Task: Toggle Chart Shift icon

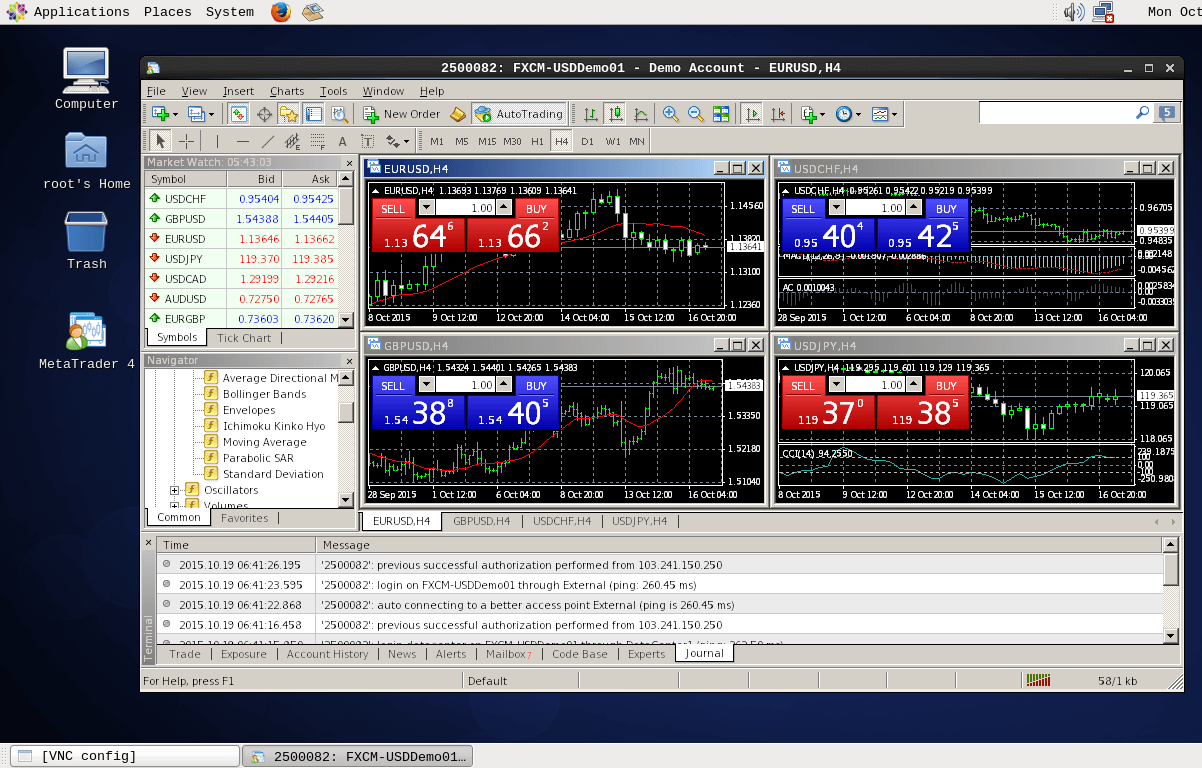Action: pyautogui.click(x=778, y=114)
